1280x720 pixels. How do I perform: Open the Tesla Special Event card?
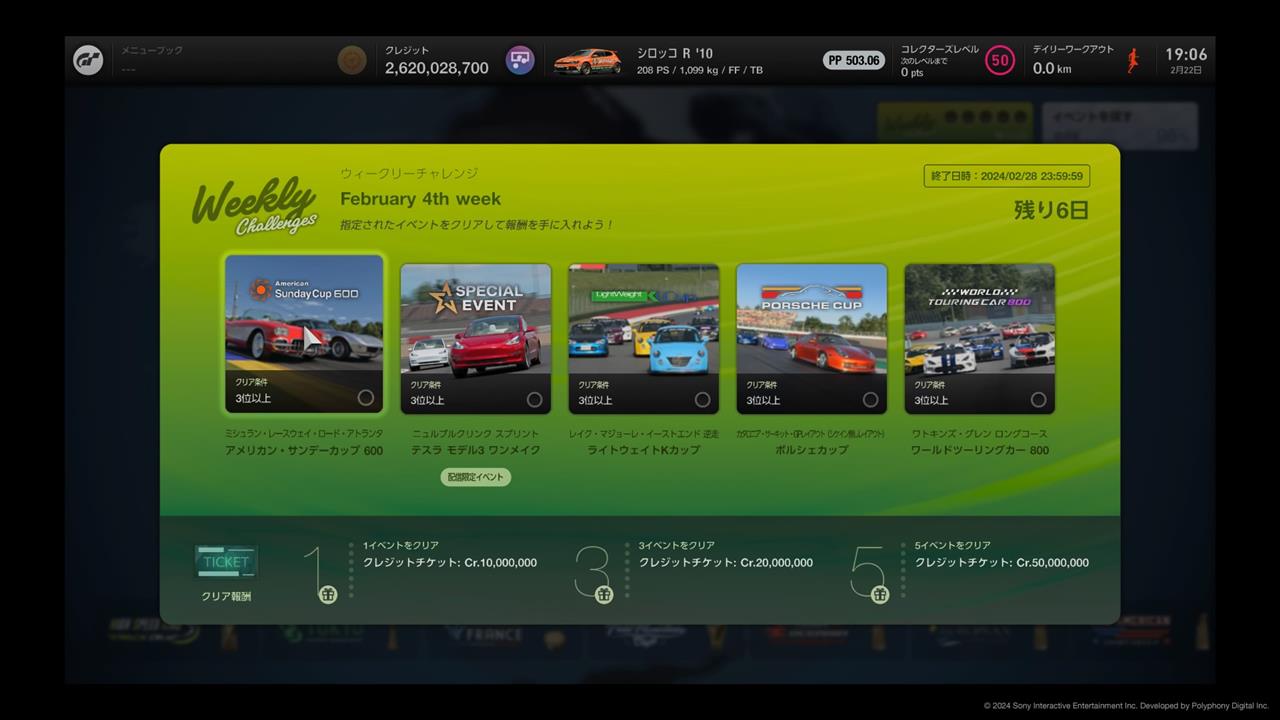[x=476, y=338]
